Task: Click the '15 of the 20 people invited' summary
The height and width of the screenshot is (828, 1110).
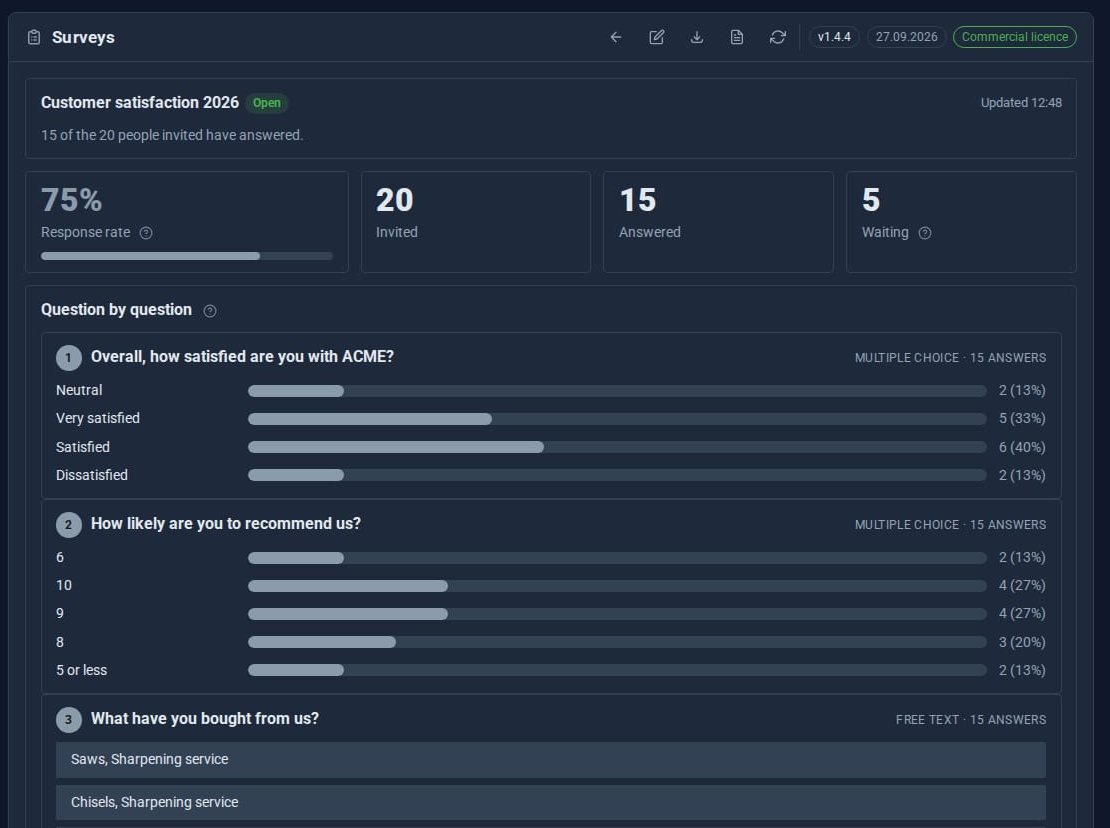Action: click(x=172, y=135)
